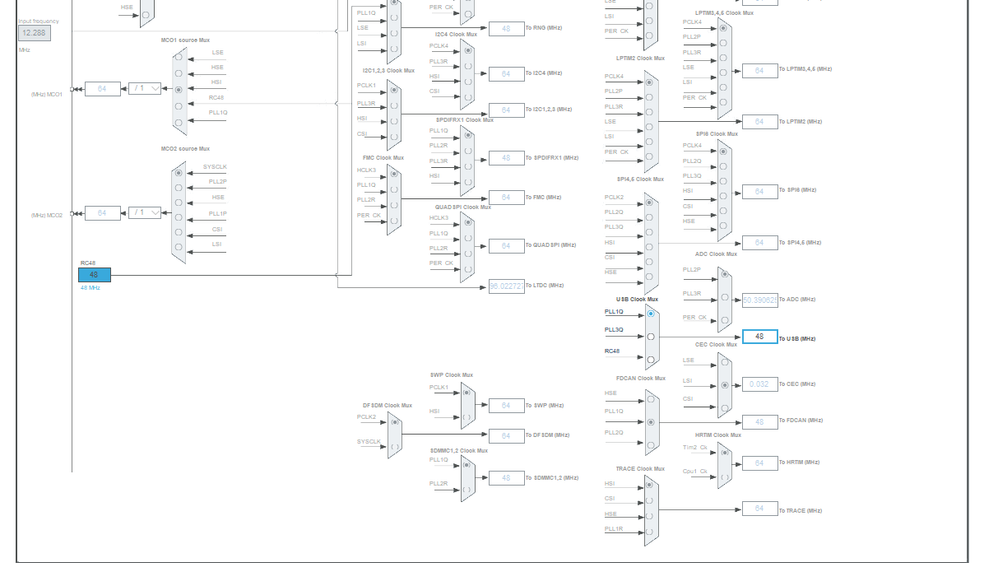
Task: Click the To LTDC (MHz) value box
Action: point(507,286)
